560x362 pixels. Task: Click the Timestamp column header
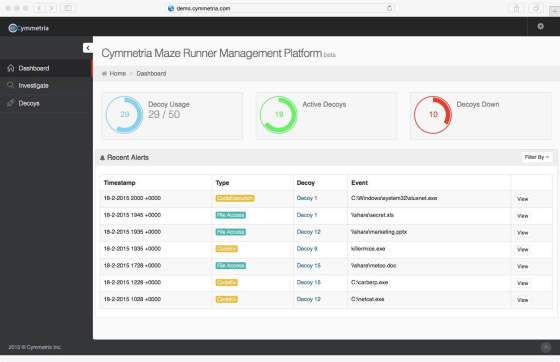tap(120, 183)
